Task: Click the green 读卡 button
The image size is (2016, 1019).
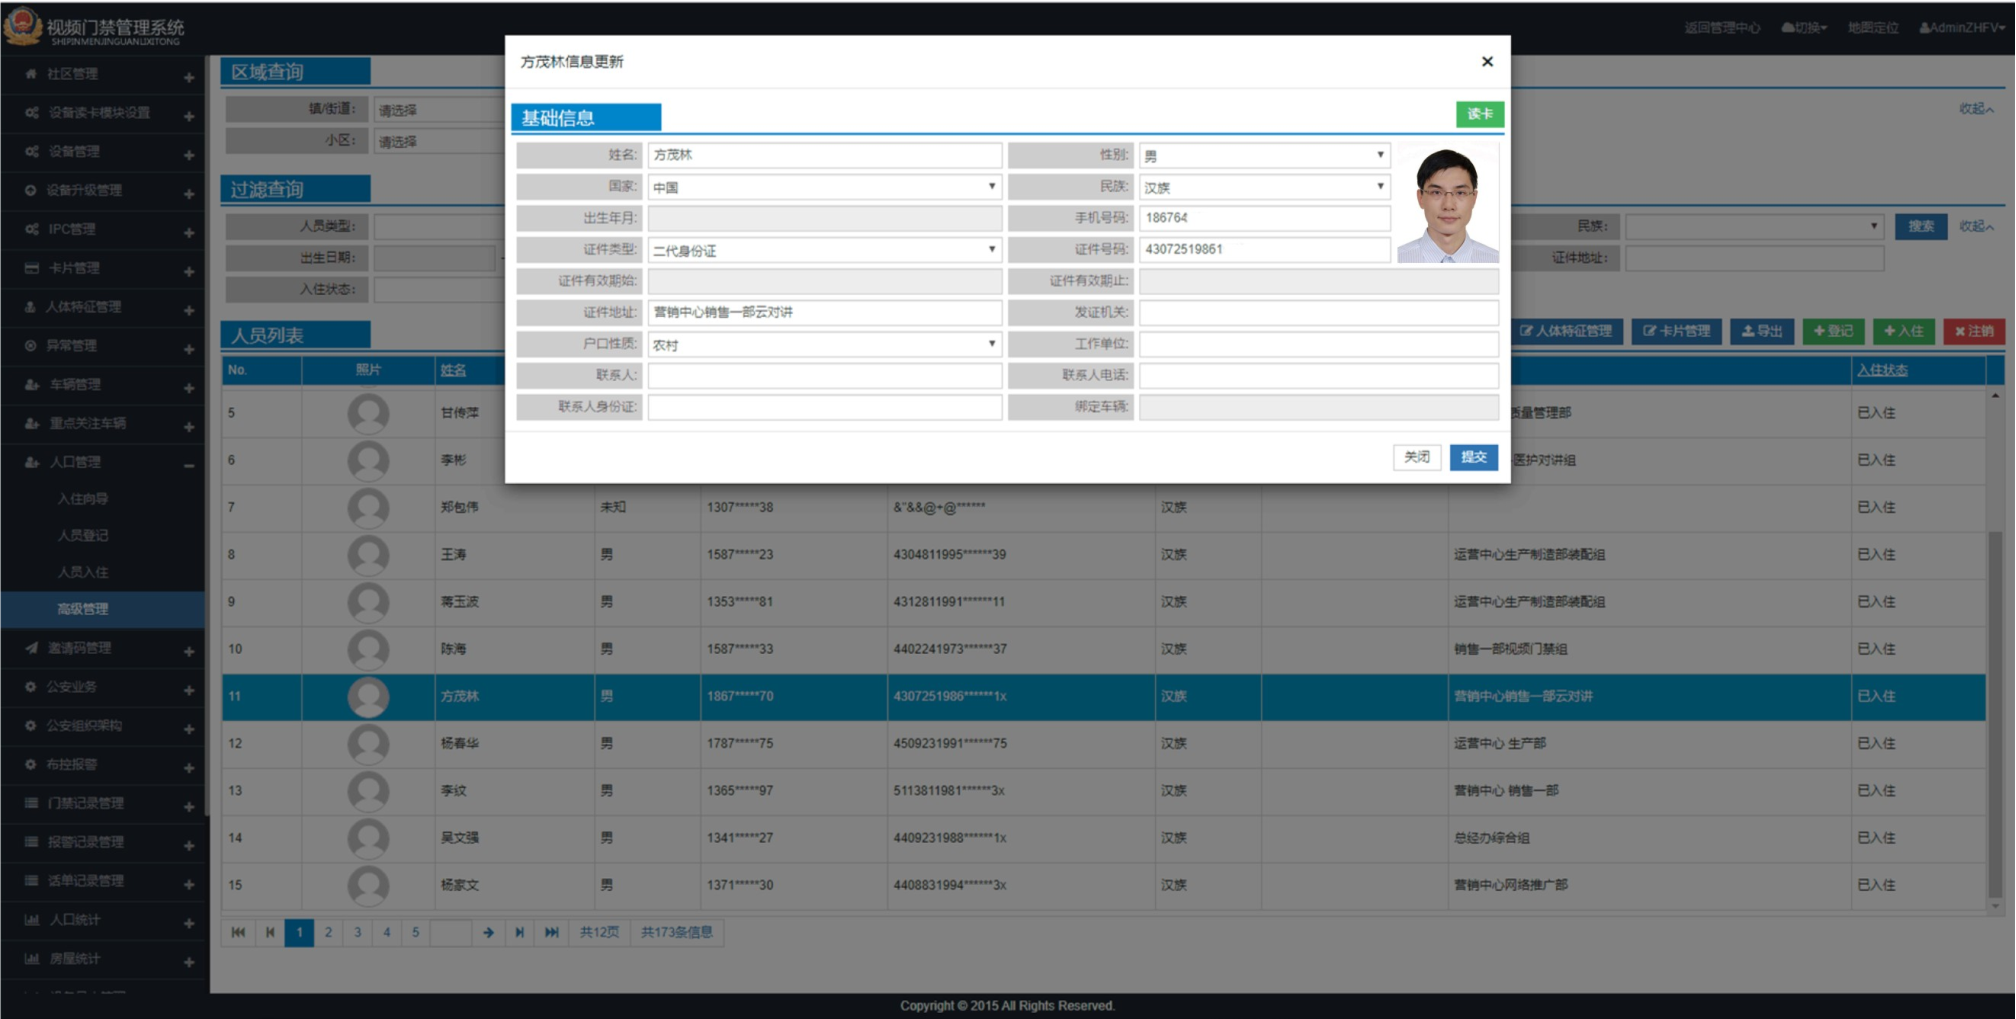Action: click(1479, 115)
